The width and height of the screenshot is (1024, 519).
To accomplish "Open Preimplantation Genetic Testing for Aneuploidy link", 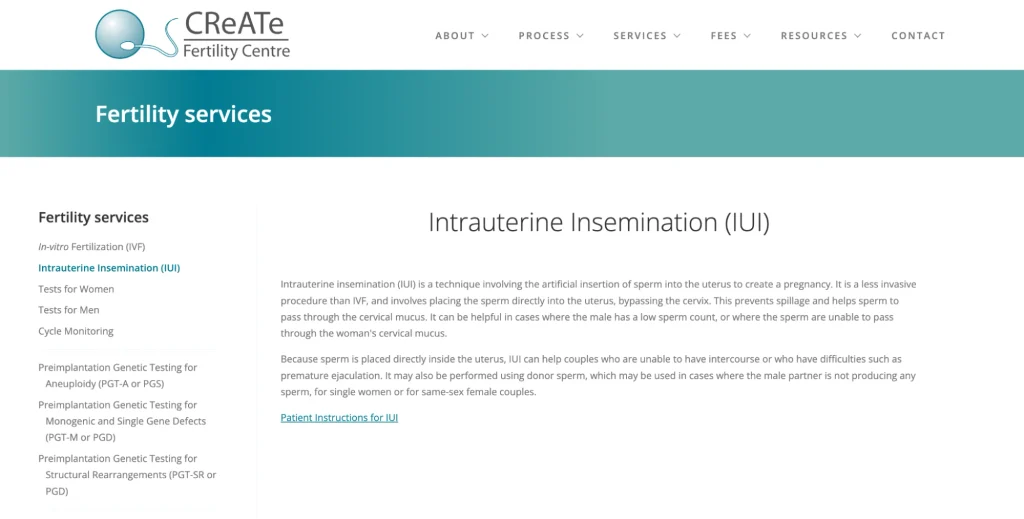I will pos(118,375).
